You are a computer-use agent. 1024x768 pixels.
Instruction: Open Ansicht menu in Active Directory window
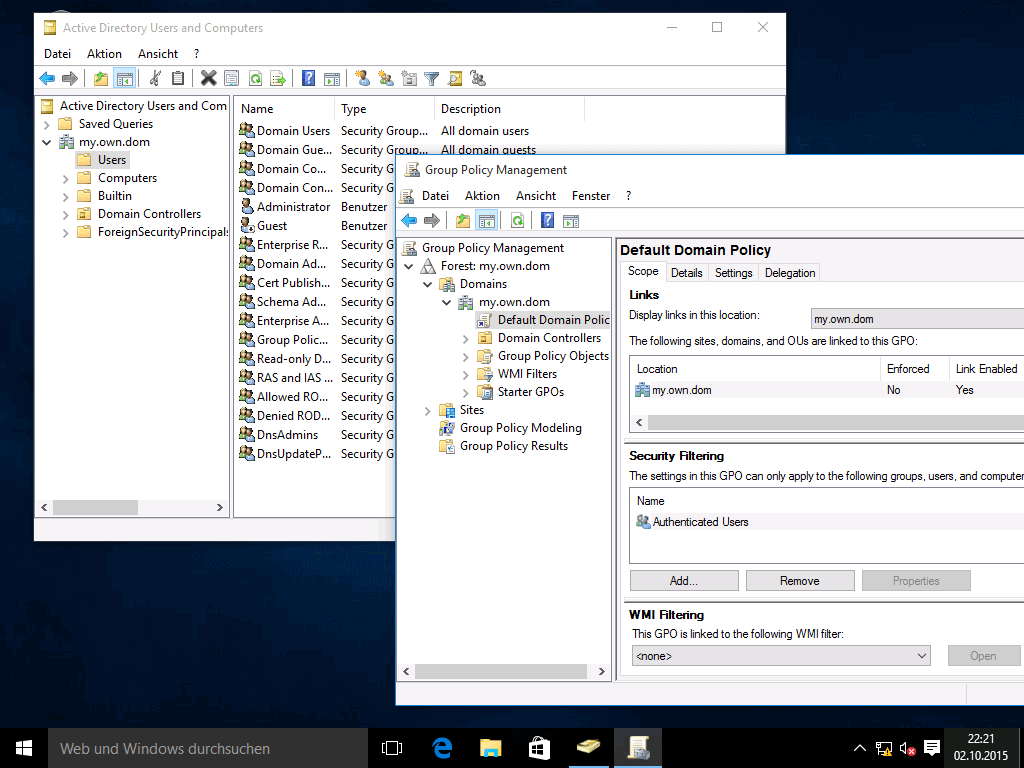(157, 54)
